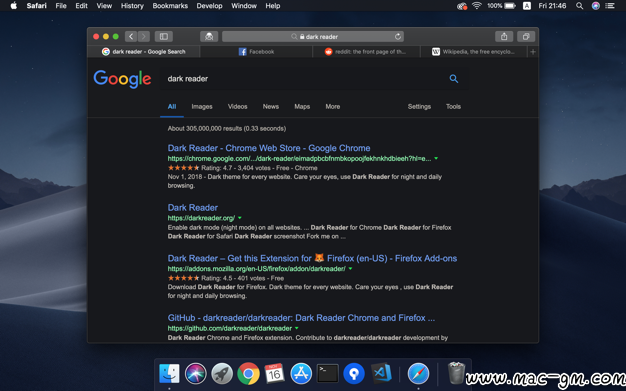Viewport: 626px width, 391px height.
Task: Open the Safari application menu
Action: 36,6
